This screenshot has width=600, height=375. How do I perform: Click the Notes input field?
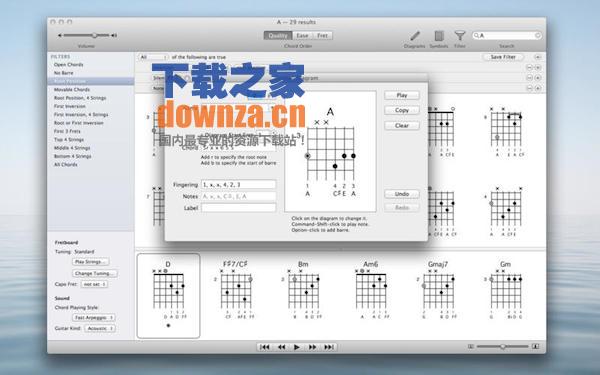(x=238, y=196)
